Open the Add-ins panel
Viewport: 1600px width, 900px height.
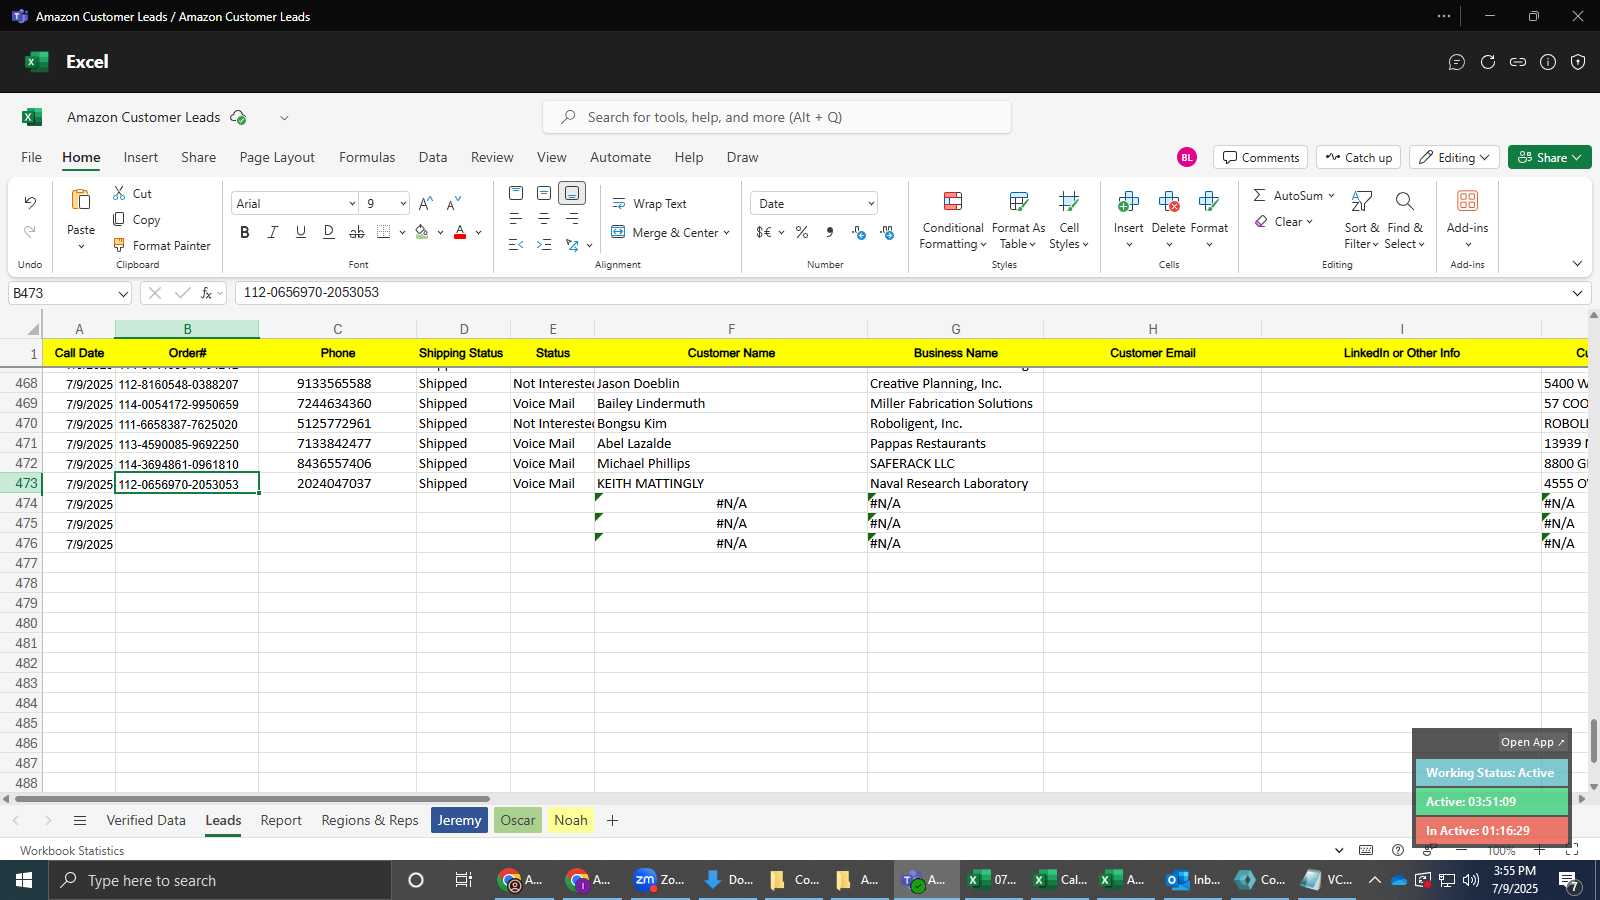coord(1467,220)
